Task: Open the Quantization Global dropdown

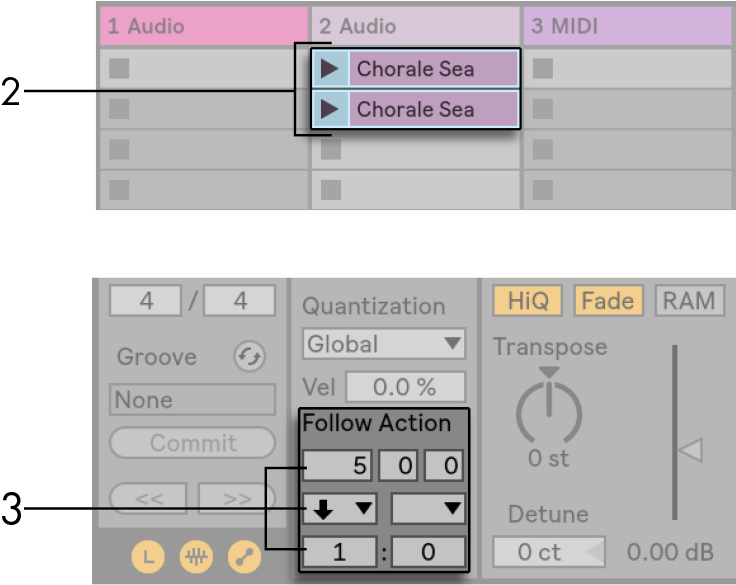Action: pos(384,345)
